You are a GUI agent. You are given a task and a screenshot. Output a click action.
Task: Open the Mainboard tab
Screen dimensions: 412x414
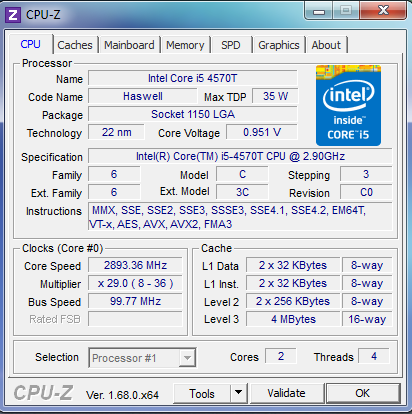coord(129,45)
